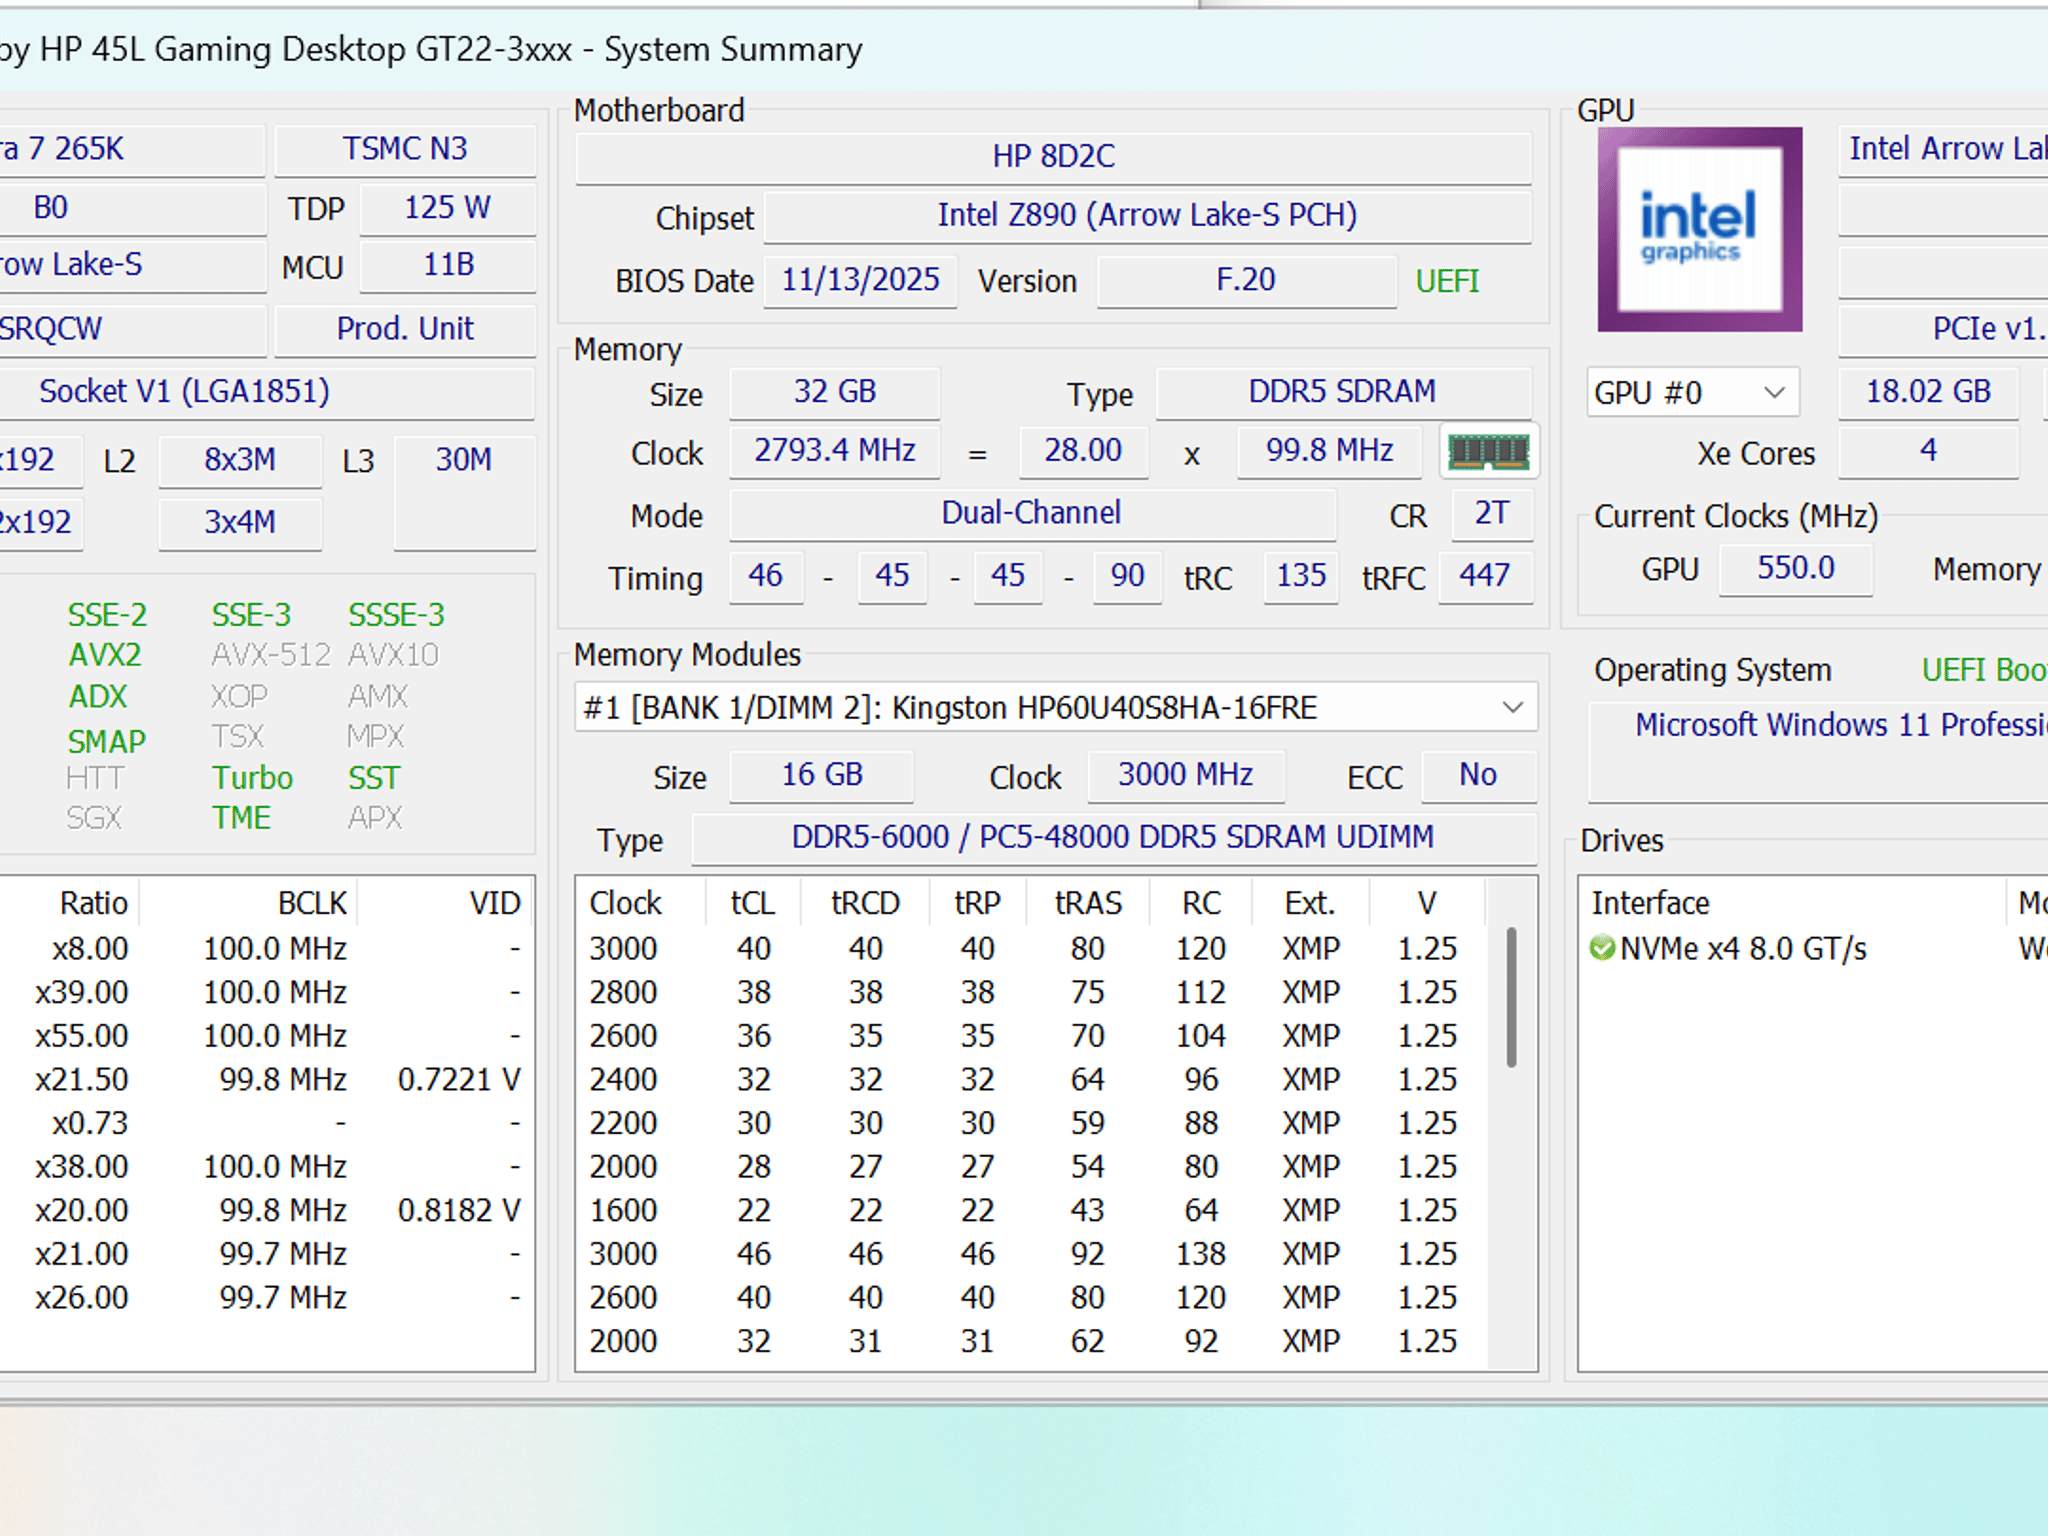Click the base clock 99.8 MHz value
Screen dimensions: 2048x1536
tap(1329, 451)
